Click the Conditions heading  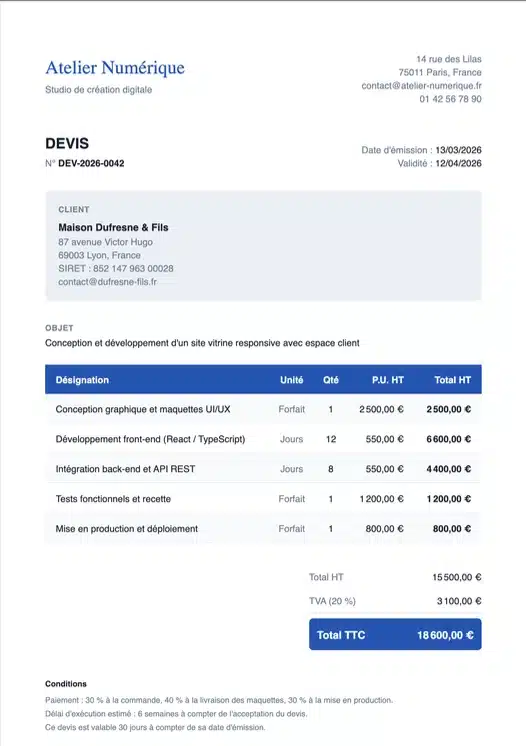66,684
